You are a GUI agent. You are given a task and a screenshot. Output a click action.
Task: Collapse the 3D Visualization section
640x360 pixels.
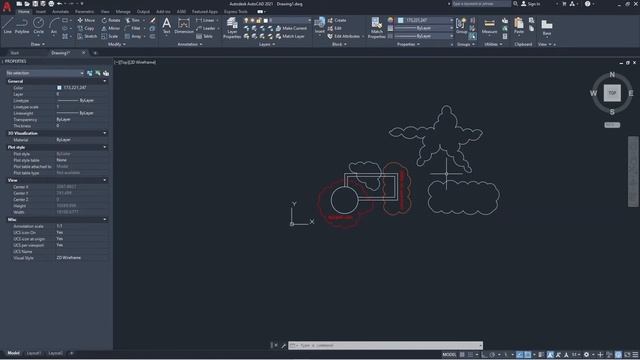105,133
